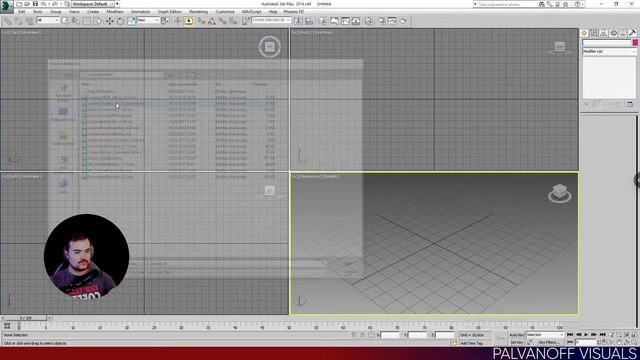Open the Workspace Default dropdown
The height and width of the screenshot is (360, 640).
tap(93, 4)
